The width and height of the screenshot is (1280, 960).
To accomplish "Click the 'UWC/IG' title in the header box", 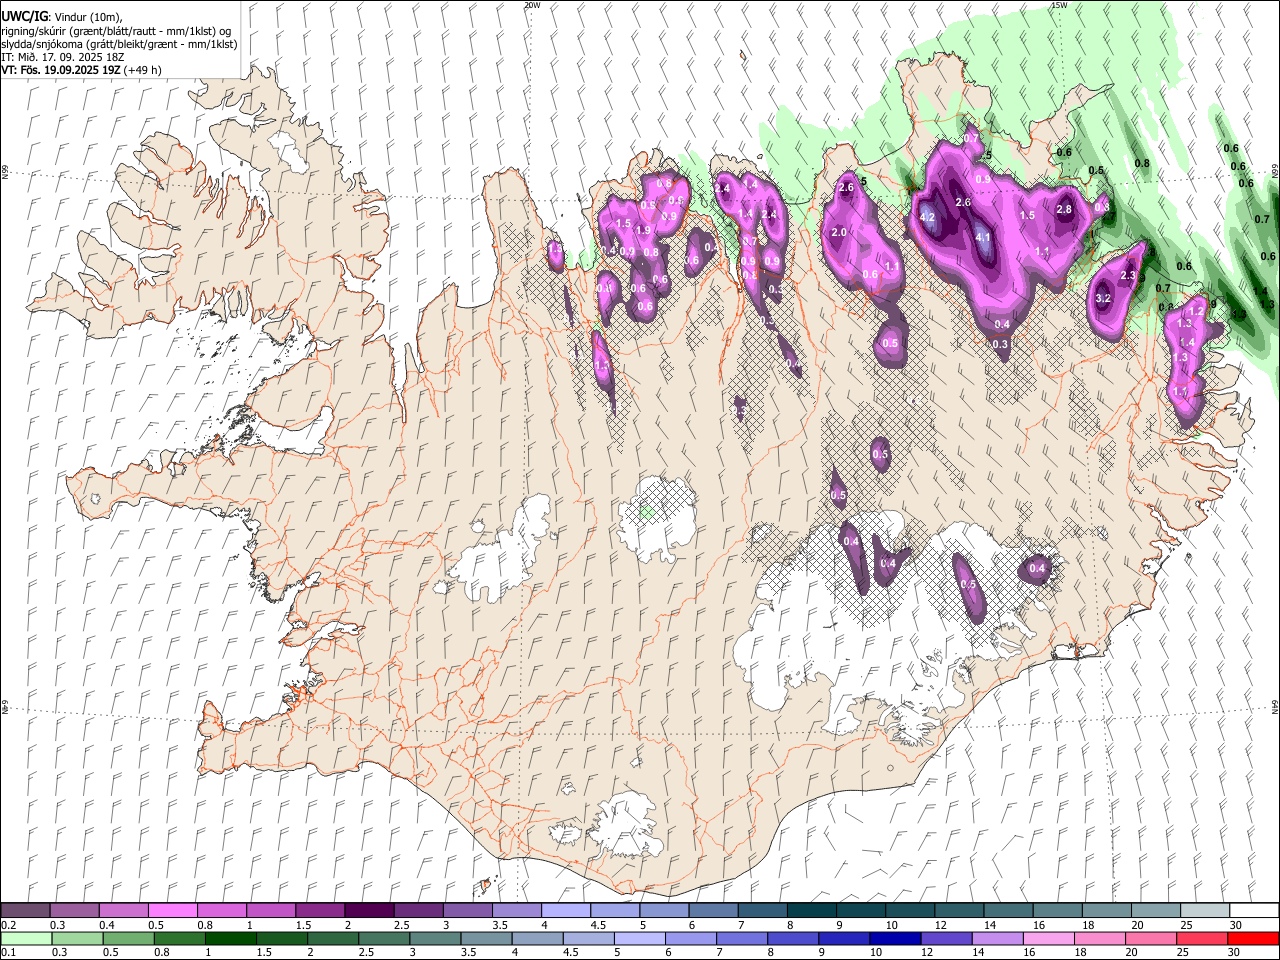I will click(23, 16).
